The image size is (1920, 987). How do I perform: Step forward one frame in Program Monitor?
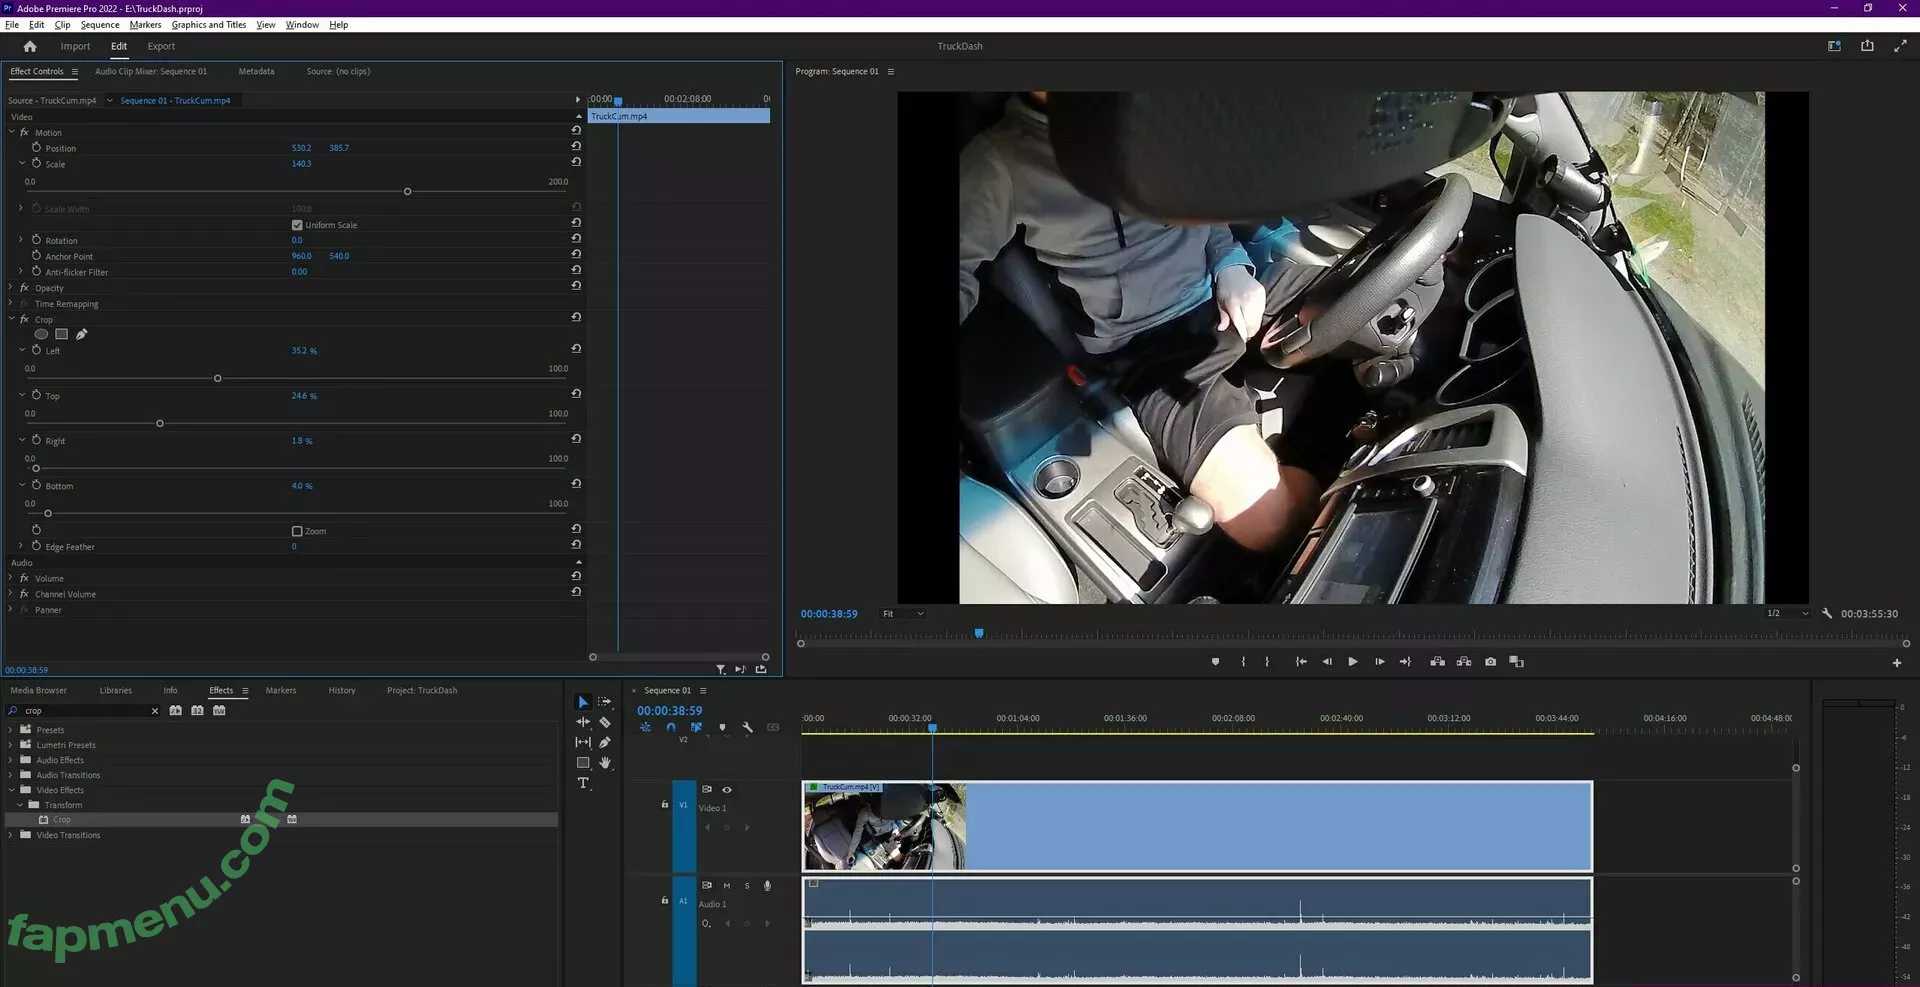click(1380, 662)
